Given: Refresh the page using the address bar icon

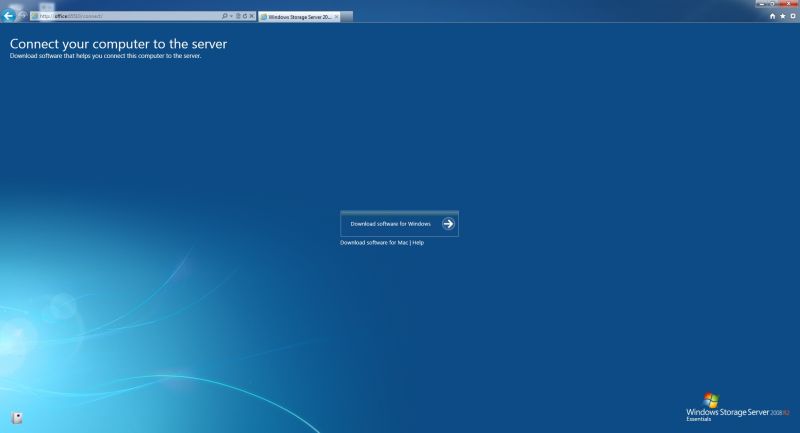Looking at the screenshot, I should 245,16.
